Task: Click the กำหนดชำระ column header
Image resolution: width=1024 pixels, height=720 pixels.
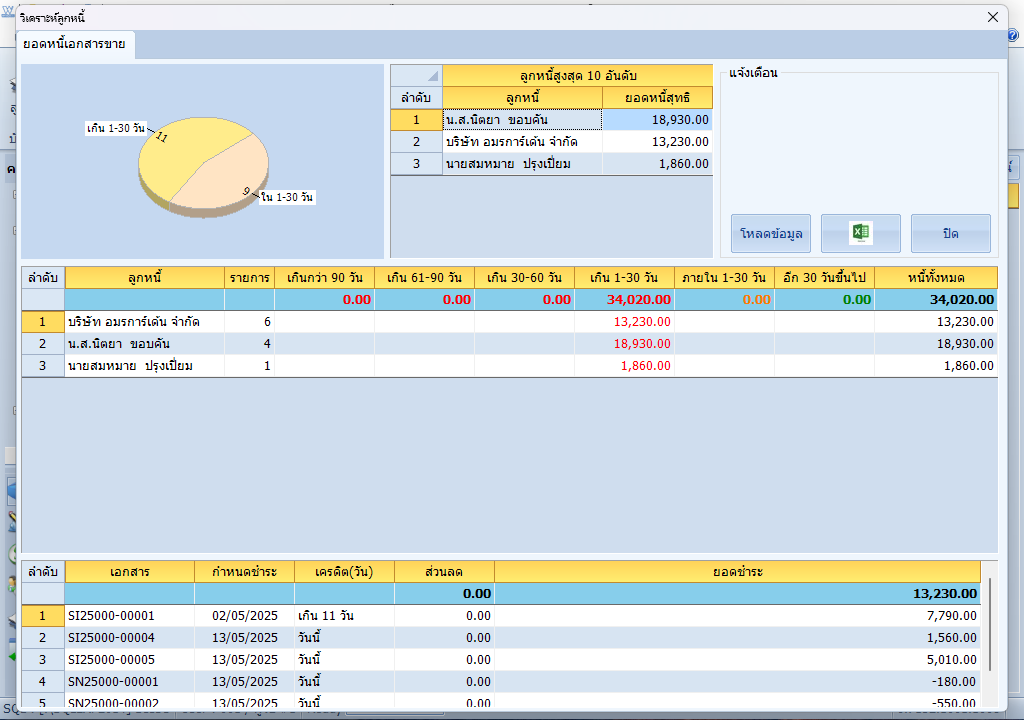Action: 244,572
